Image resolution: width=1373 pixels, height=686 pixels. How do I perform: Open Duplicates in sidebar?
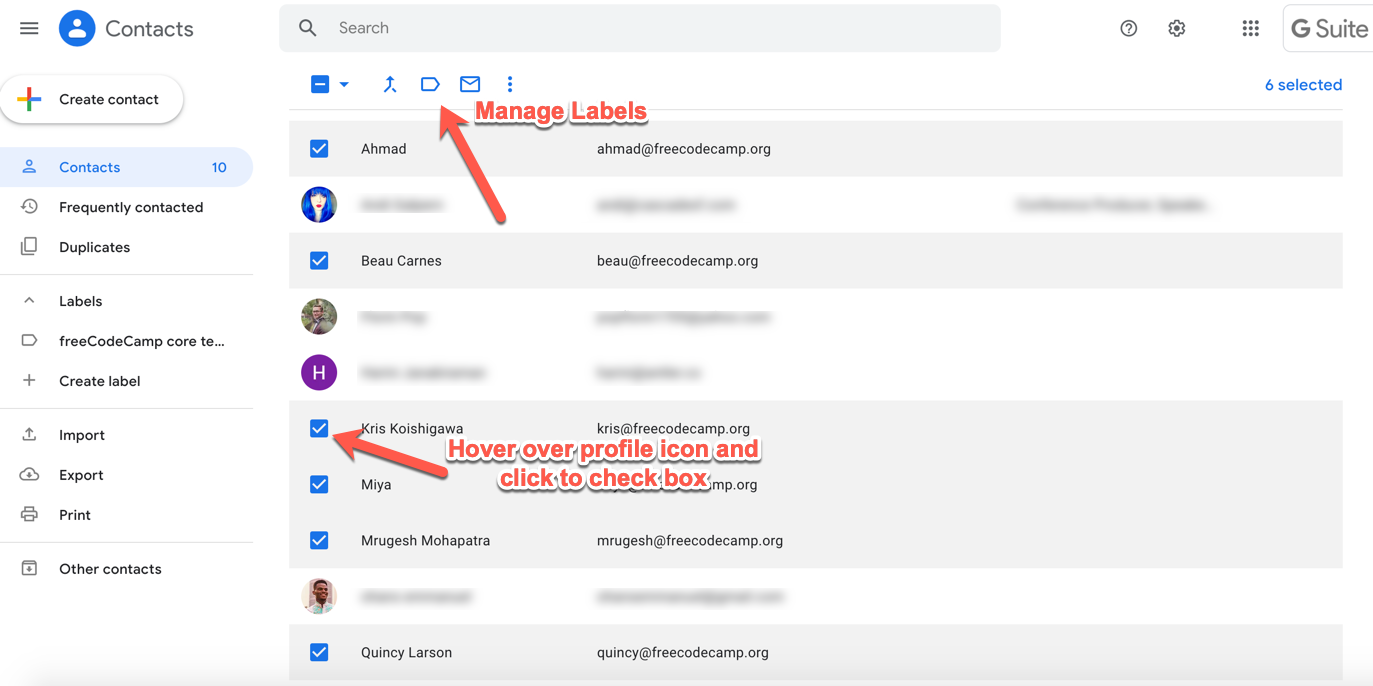tap(126, 247)
